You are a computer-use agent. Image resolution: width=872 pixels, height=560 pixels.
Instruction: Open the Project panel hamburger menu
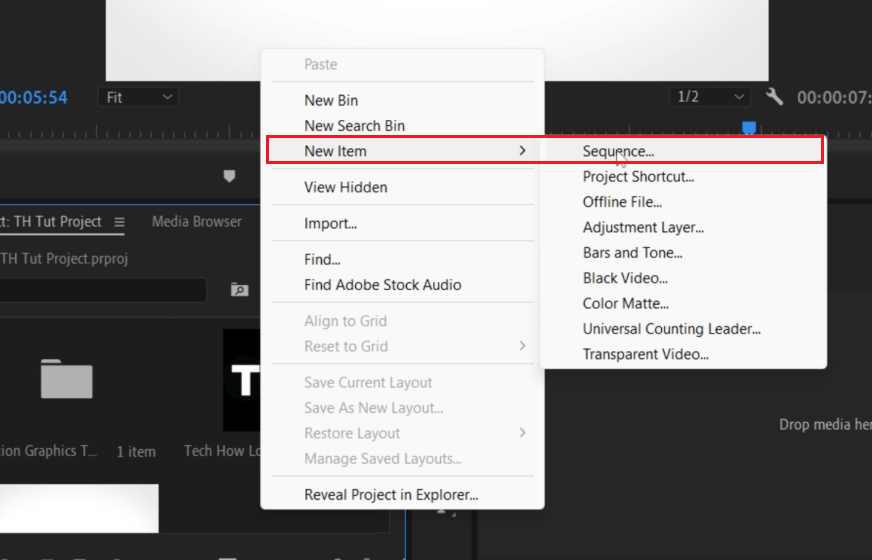coord(119,222)
